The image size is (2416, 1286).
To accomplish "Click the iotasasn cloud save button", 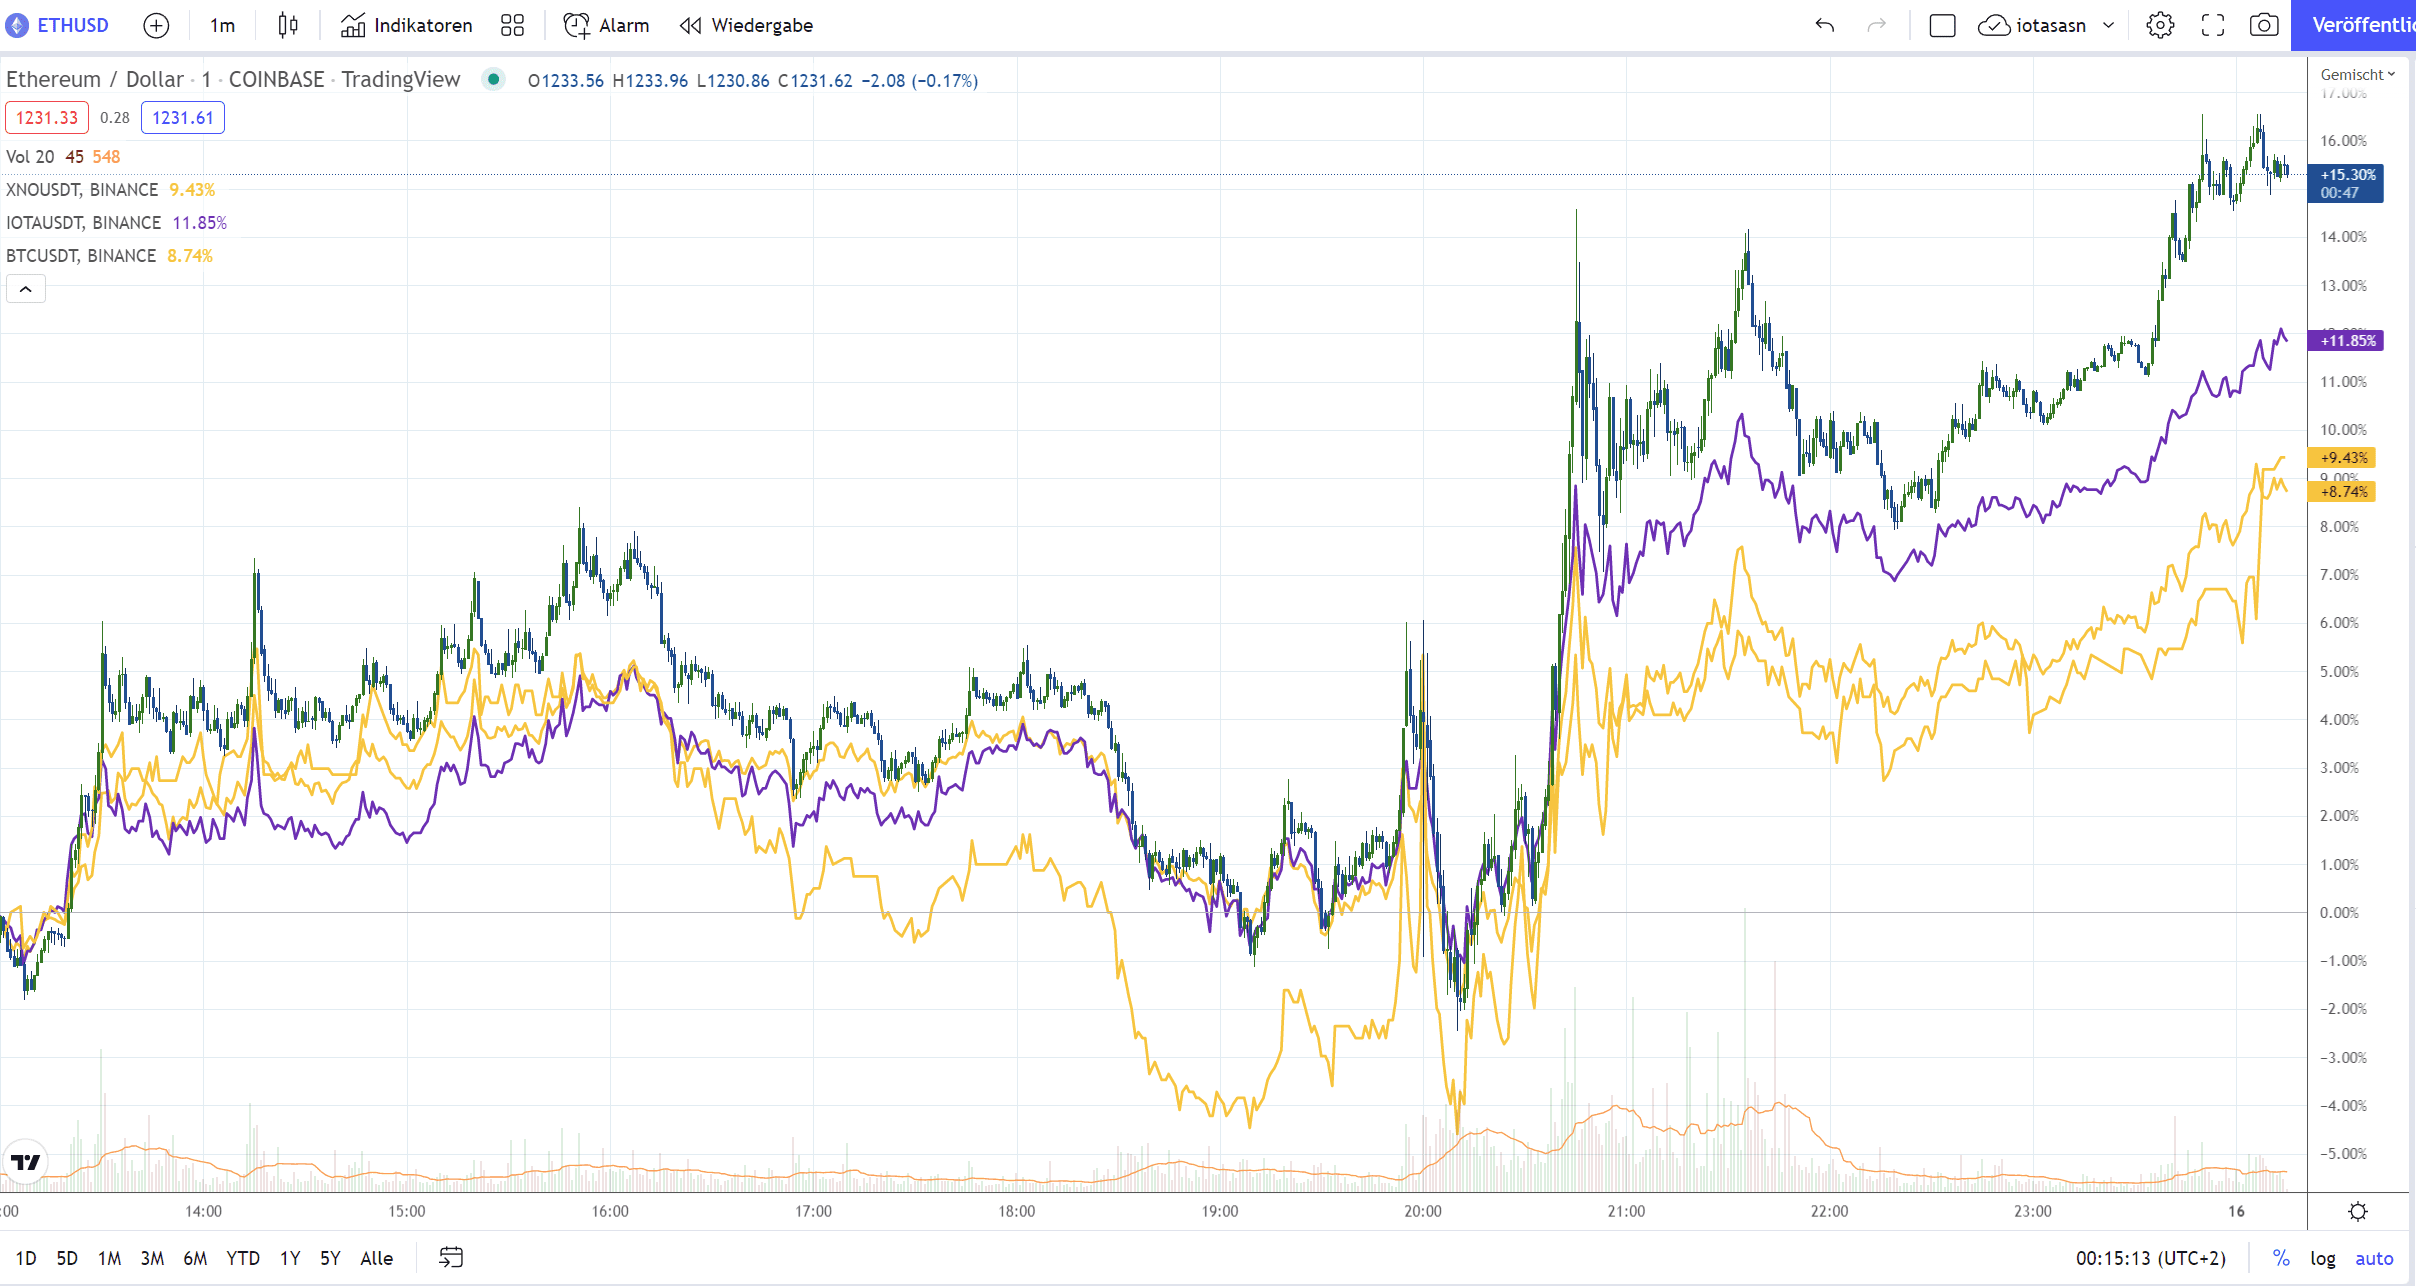I will pos(2032,25).
